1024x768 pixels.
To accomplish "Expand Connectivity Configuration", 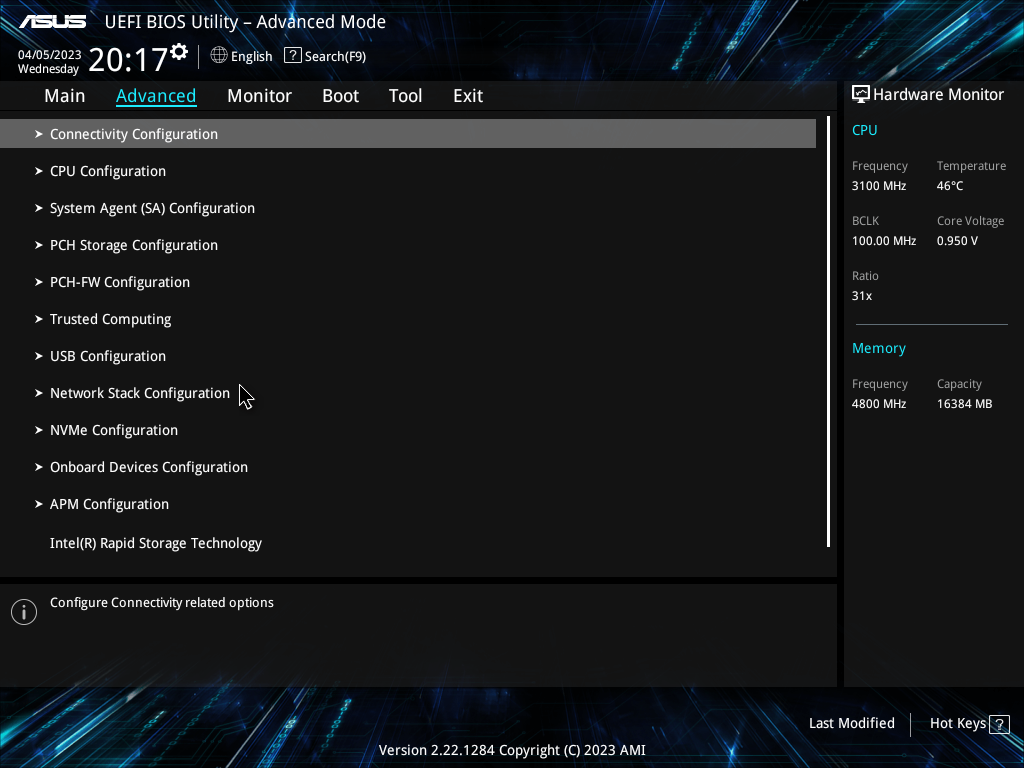I will click(x=134, y=133).
